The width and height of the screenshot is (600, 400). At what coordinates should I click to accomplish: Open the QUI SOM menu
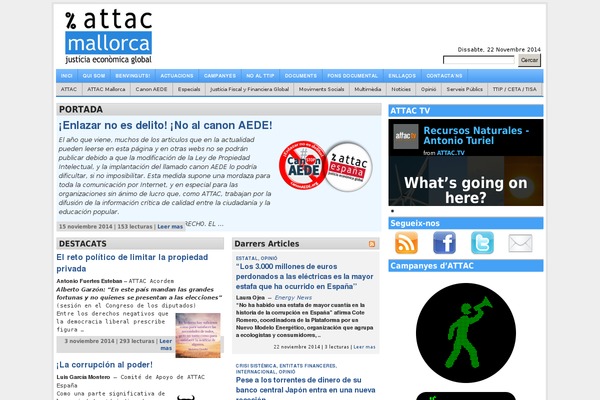tap(94, 76)
